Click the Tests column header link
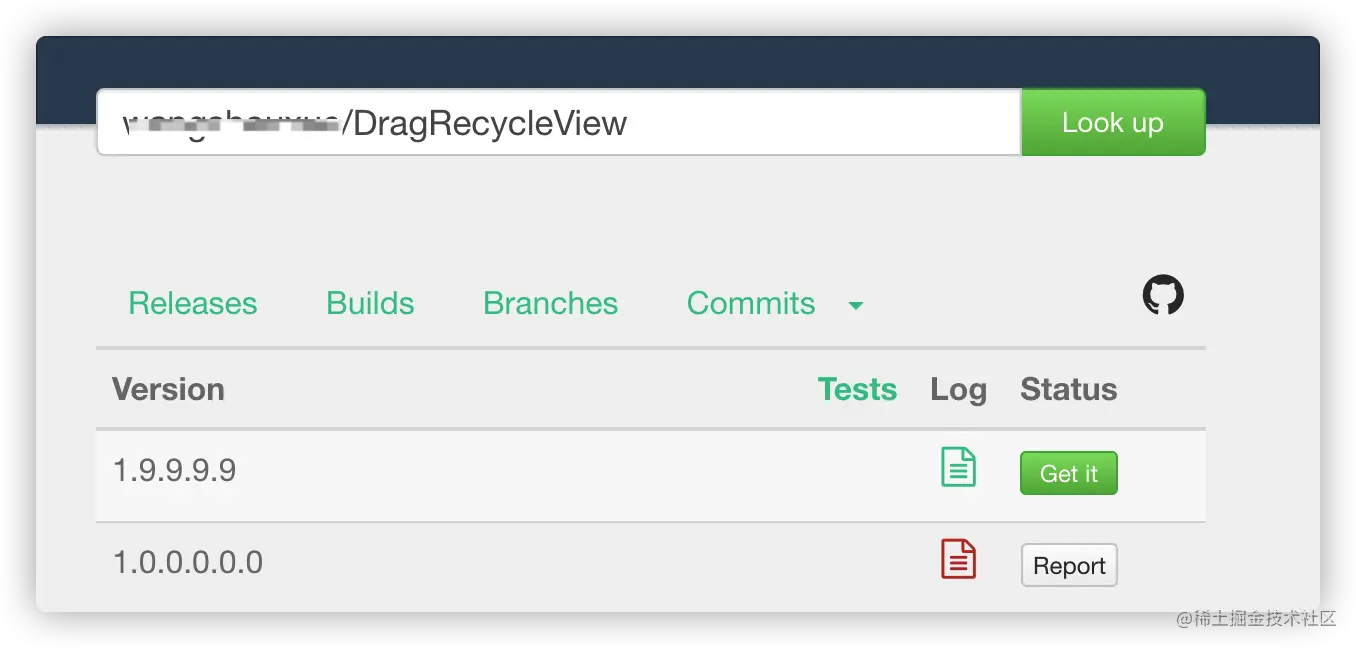 [x=857, y=389]
